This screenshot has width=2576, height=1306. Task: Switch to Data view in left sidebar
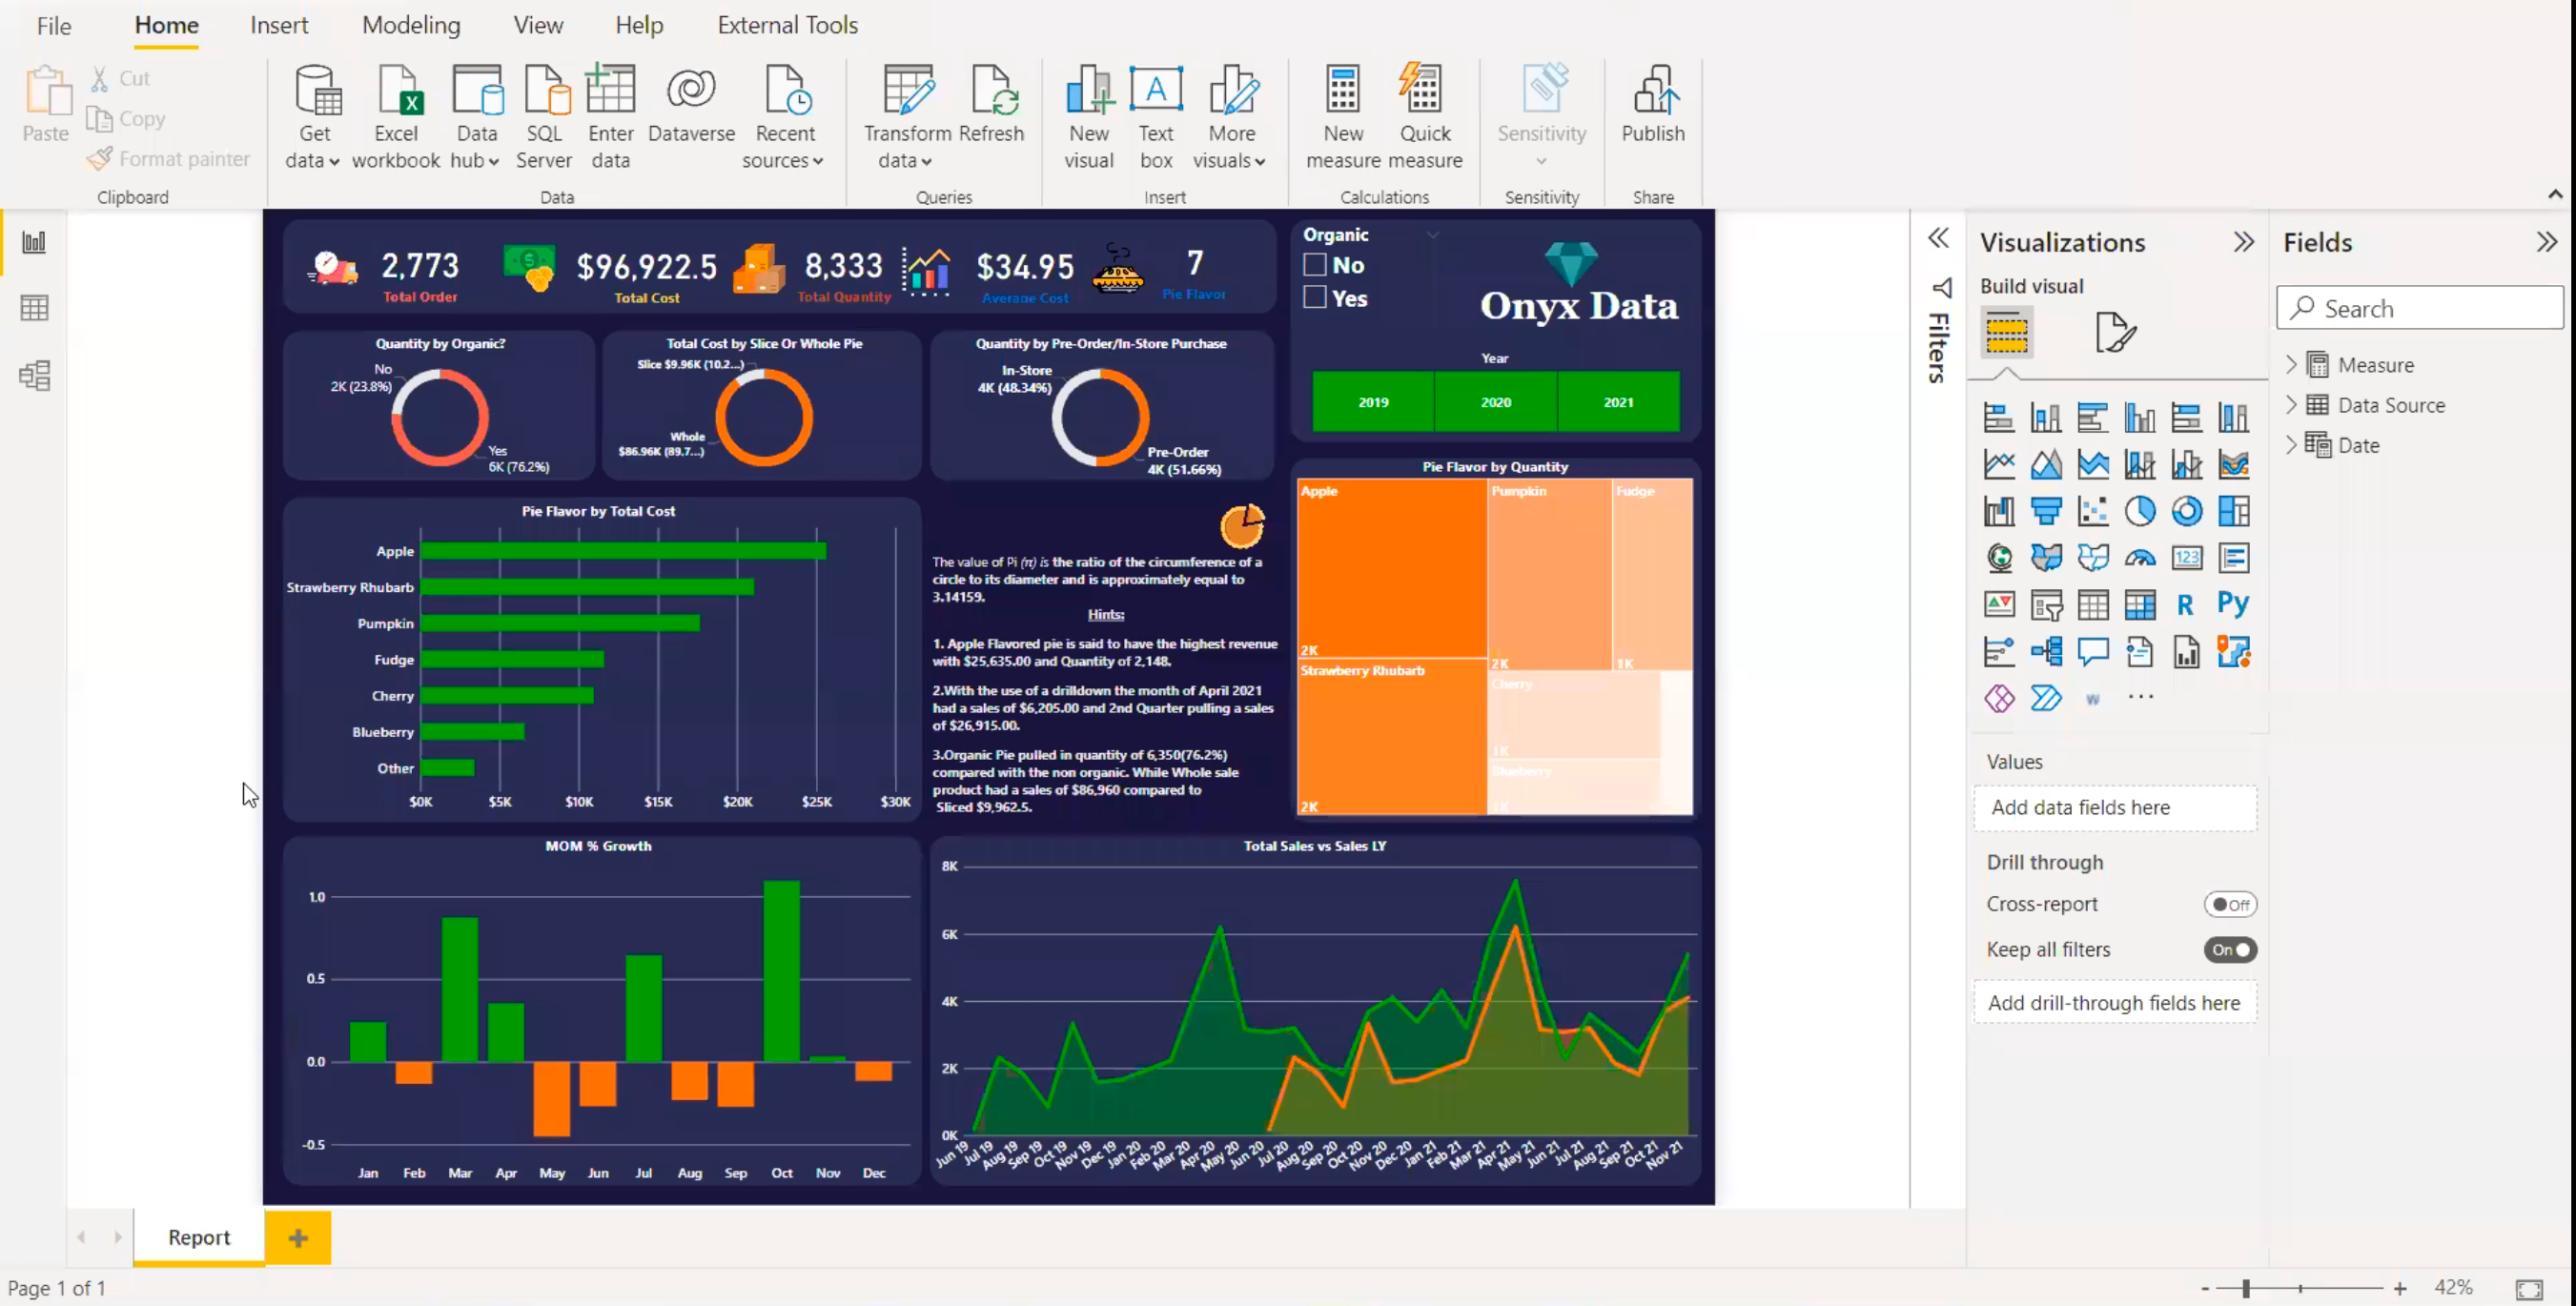click(34, 308)
